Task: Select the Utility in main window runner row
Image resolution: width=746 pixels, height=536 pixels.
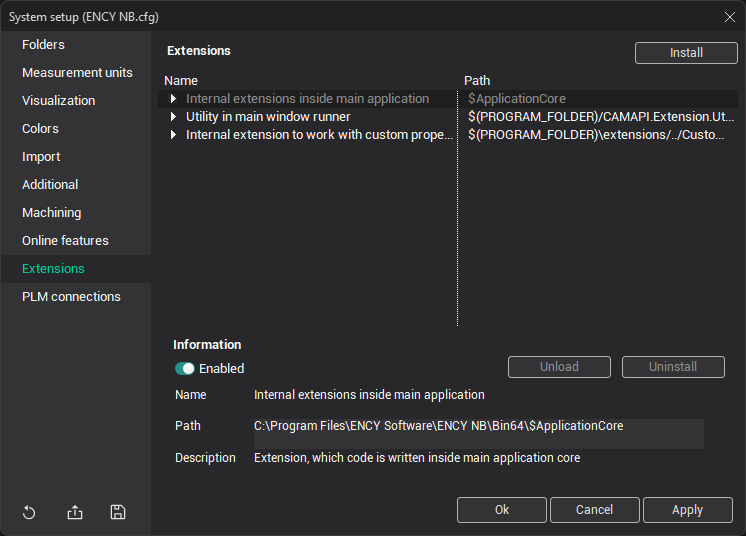Action: point(268,117)
